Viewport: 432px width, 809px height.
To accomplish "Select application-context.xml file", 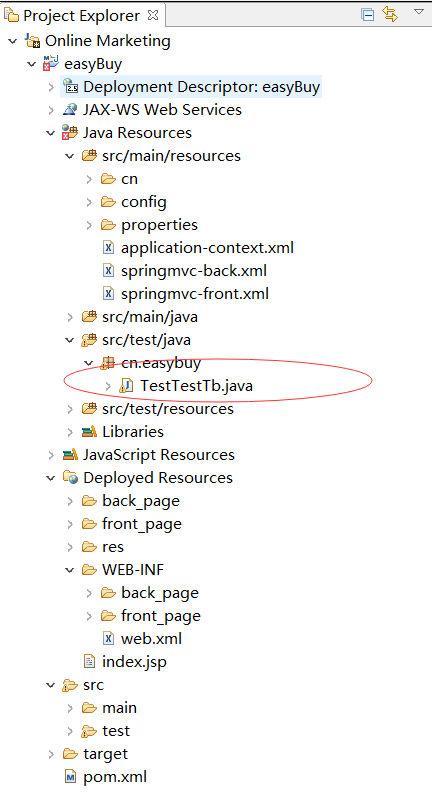I will (207, 248).
